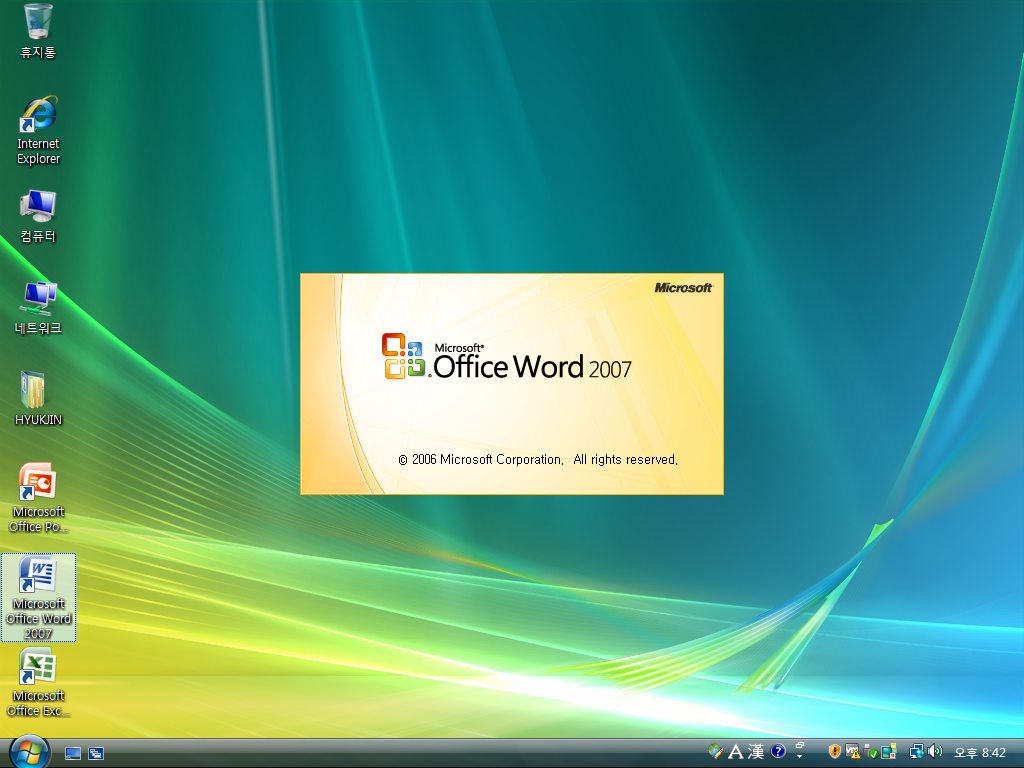Open the 휴지통 recycle bin icon
The width and height of the screenshot is (1024, 768).
pos(38,31)
